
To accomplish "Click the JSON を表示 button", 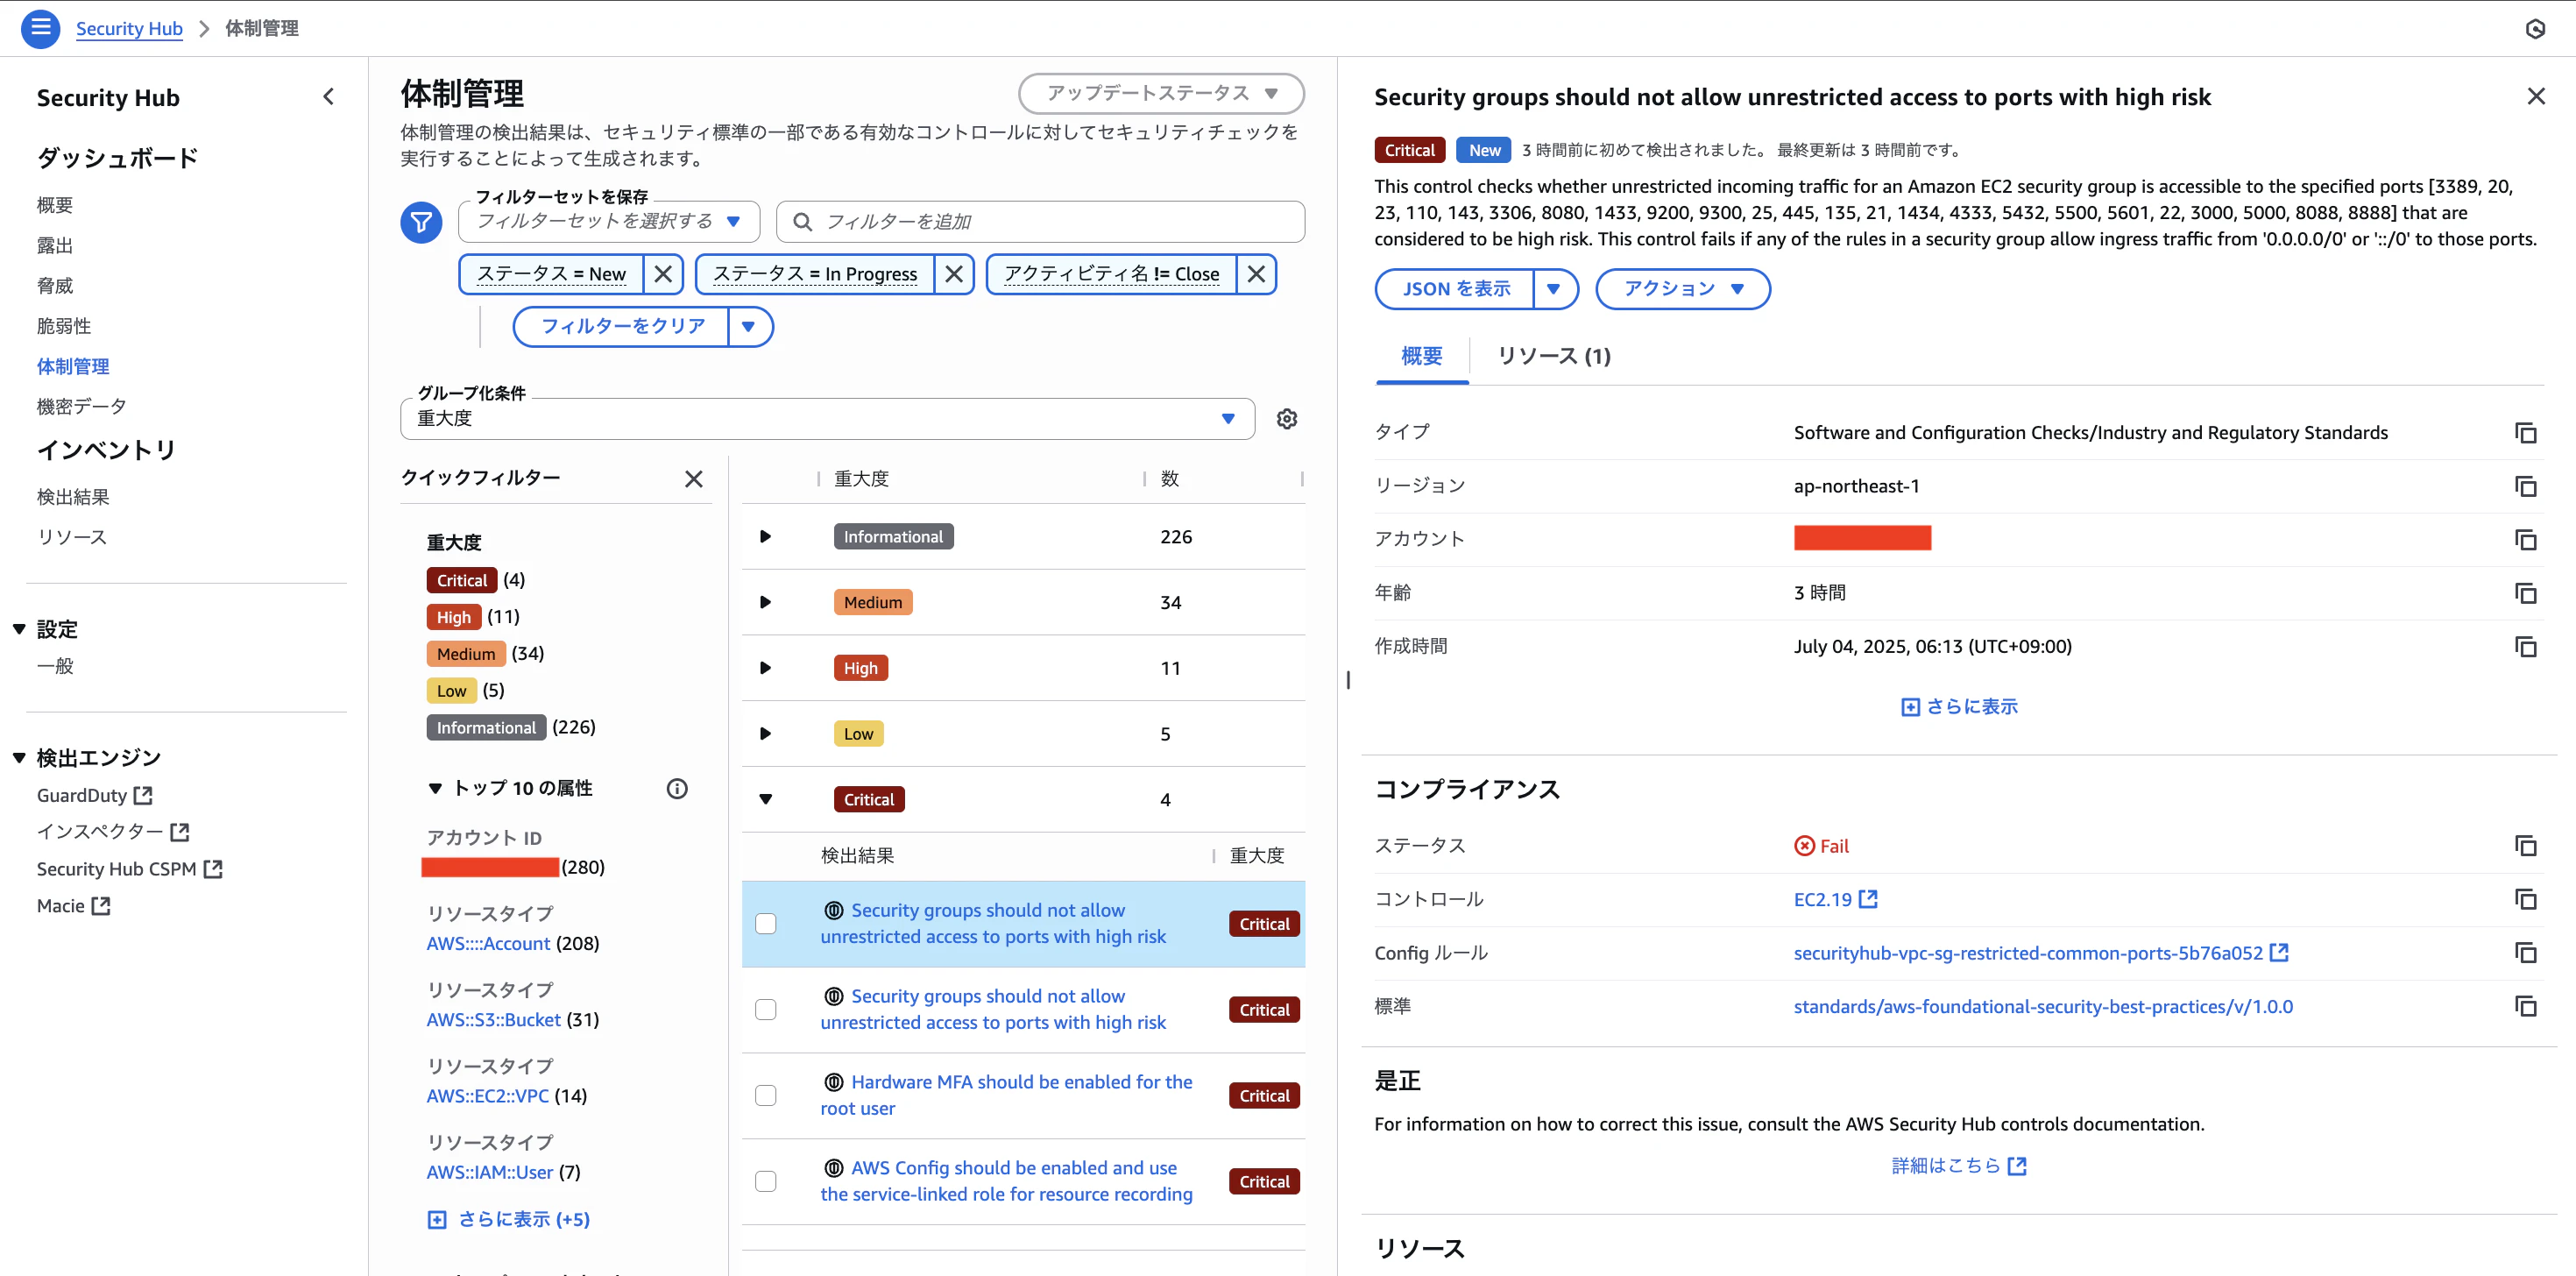I will point(1456,289).
